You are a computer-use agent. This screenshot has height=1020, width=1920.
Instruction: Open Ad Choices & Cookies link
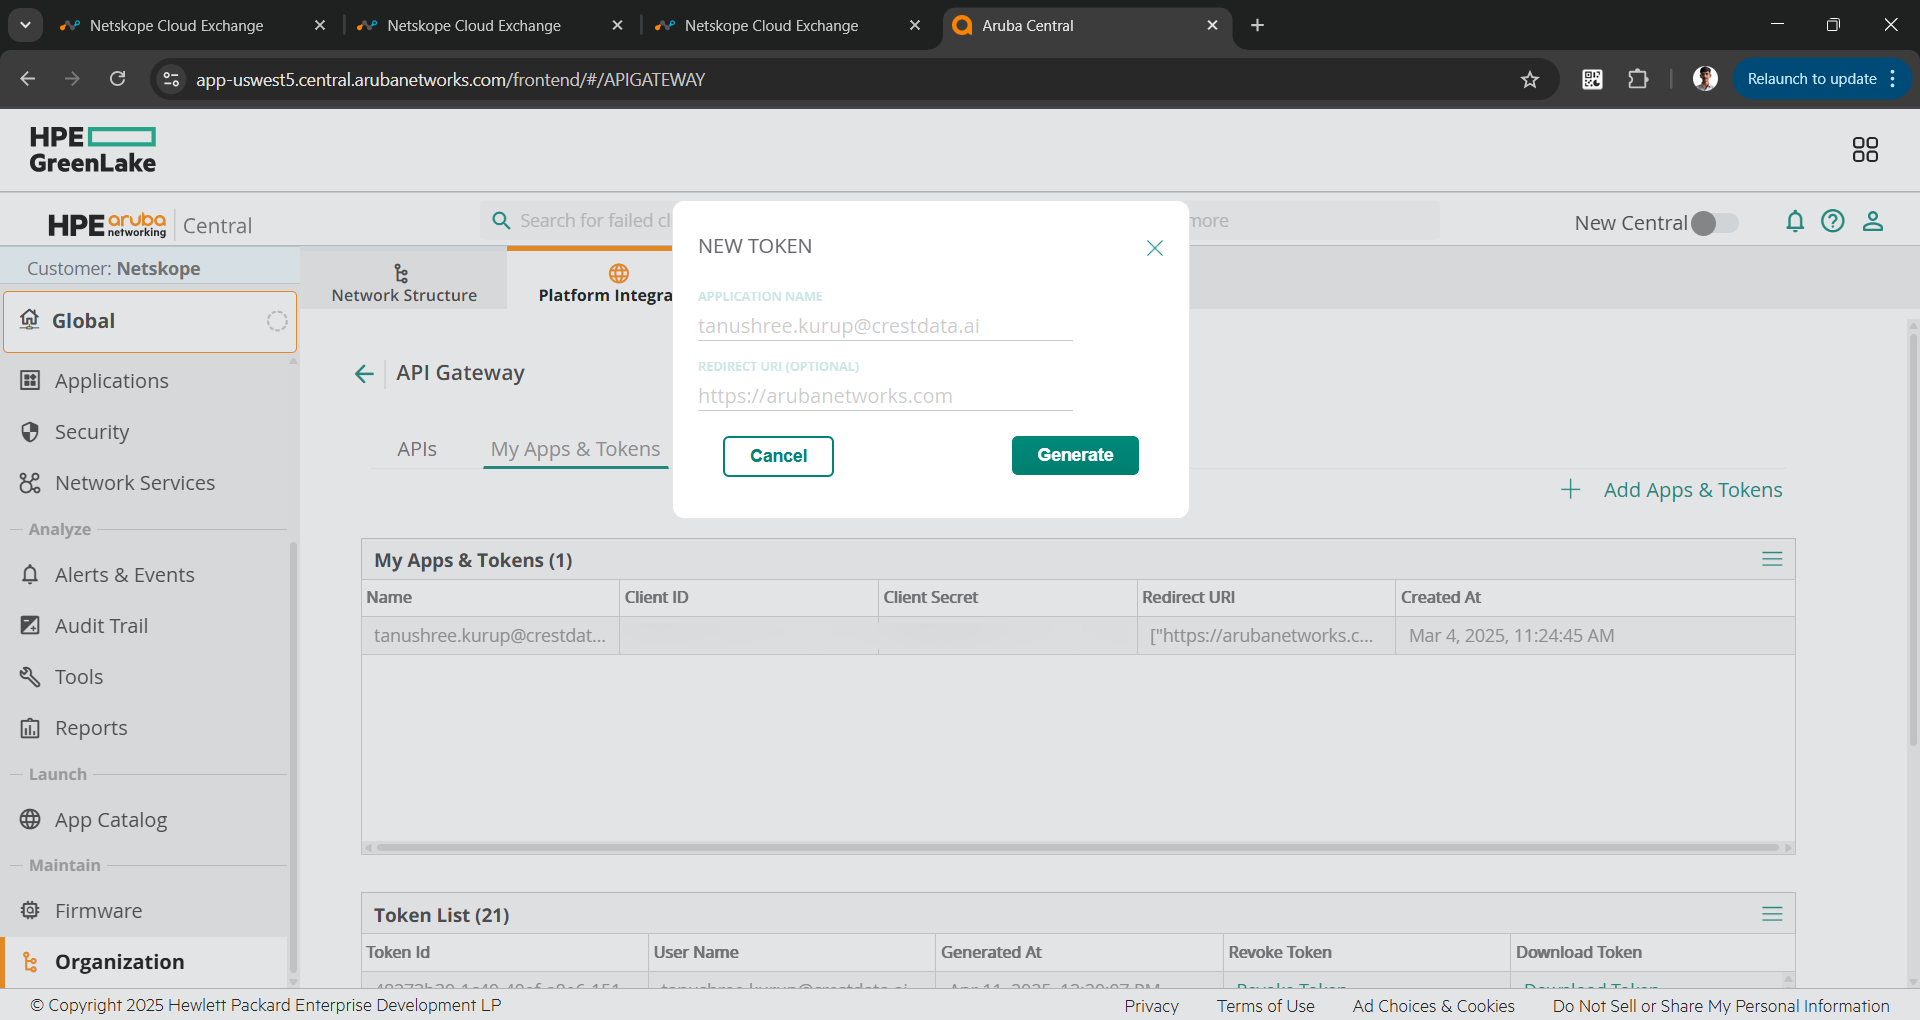point(1433,1006)
